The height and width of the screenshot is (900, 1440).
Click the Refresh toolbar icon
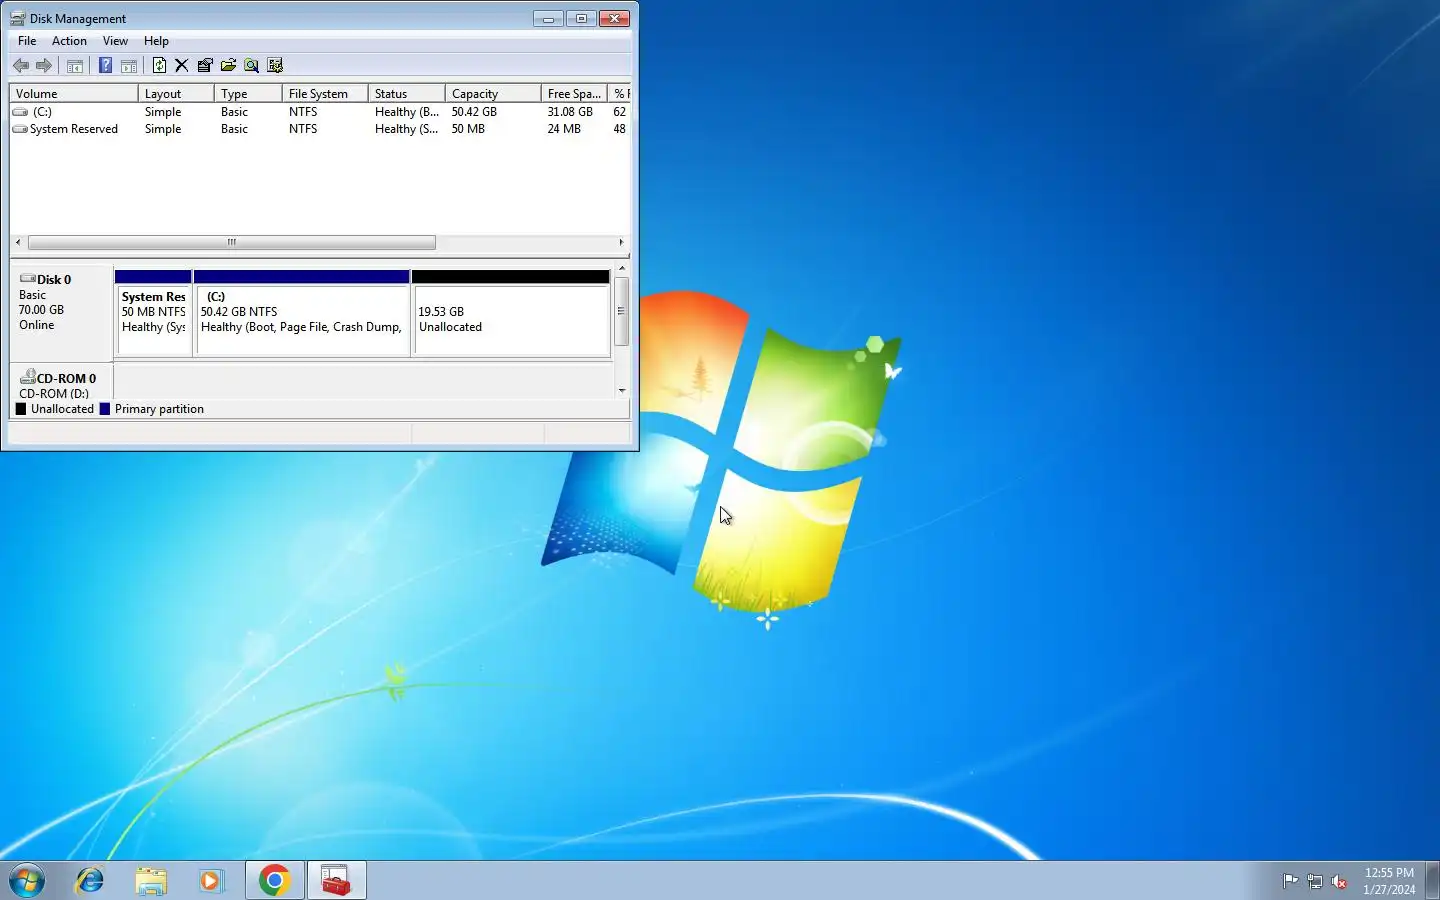point(159,66)
